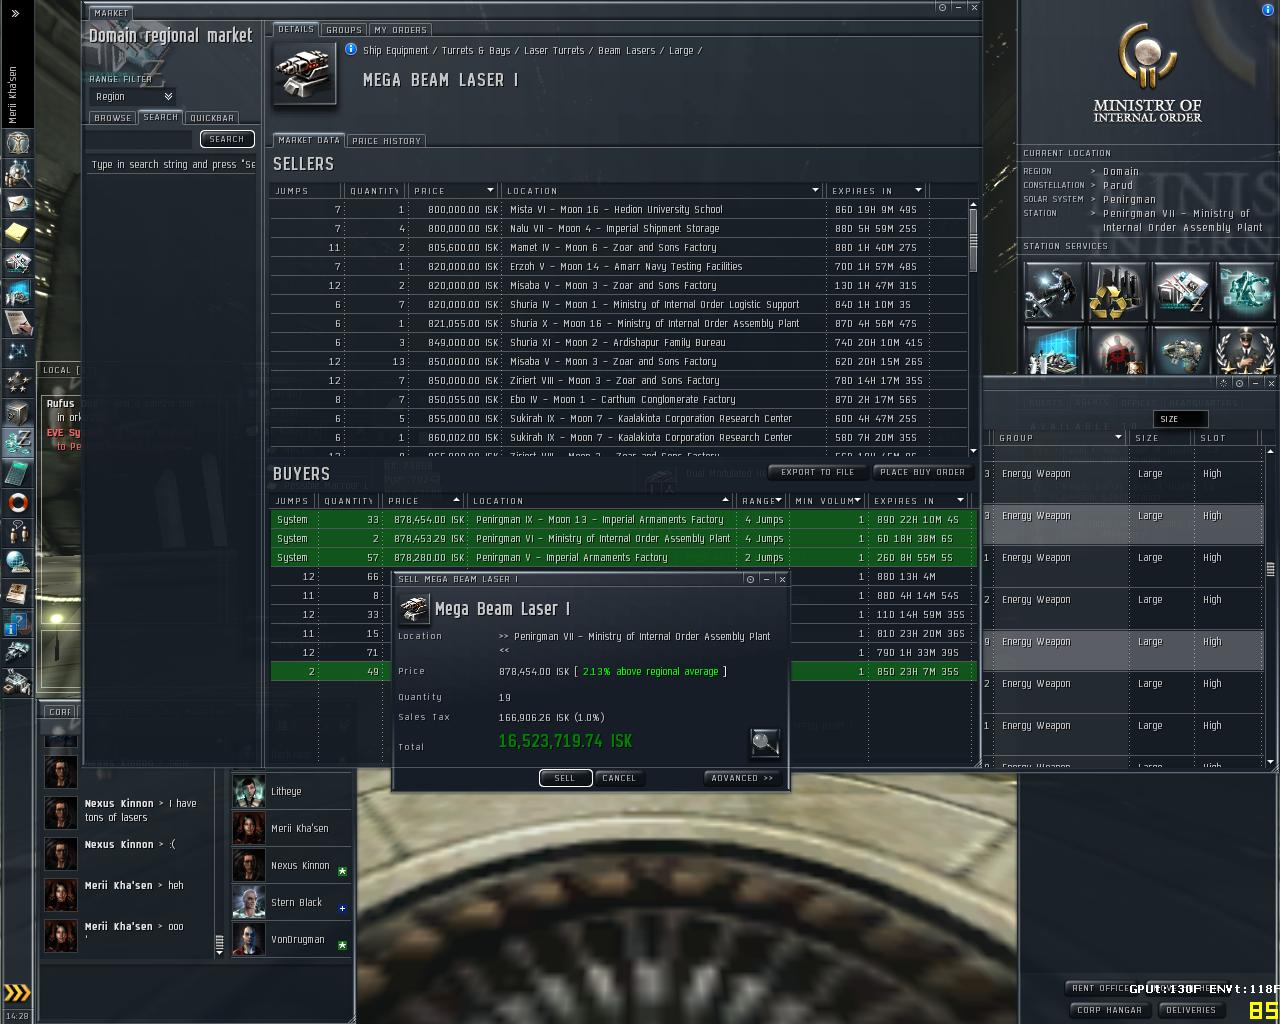The height and width of the screenshot is (1024, 1280).
Task: Open the journal pen-and-paper sidebar icon
Action: pyautogui.click(x=18, y=322)
